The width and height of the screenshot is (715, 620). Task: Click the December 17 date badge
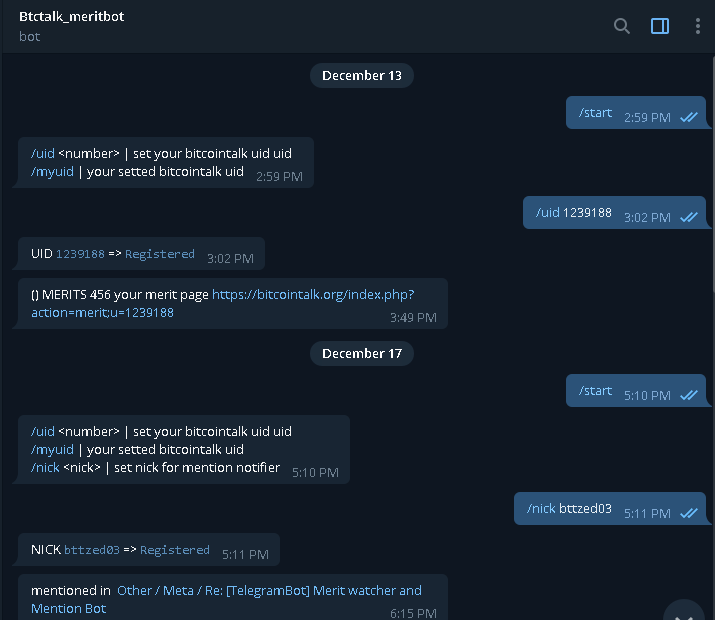pyautogui.click(x=362, y=353)
